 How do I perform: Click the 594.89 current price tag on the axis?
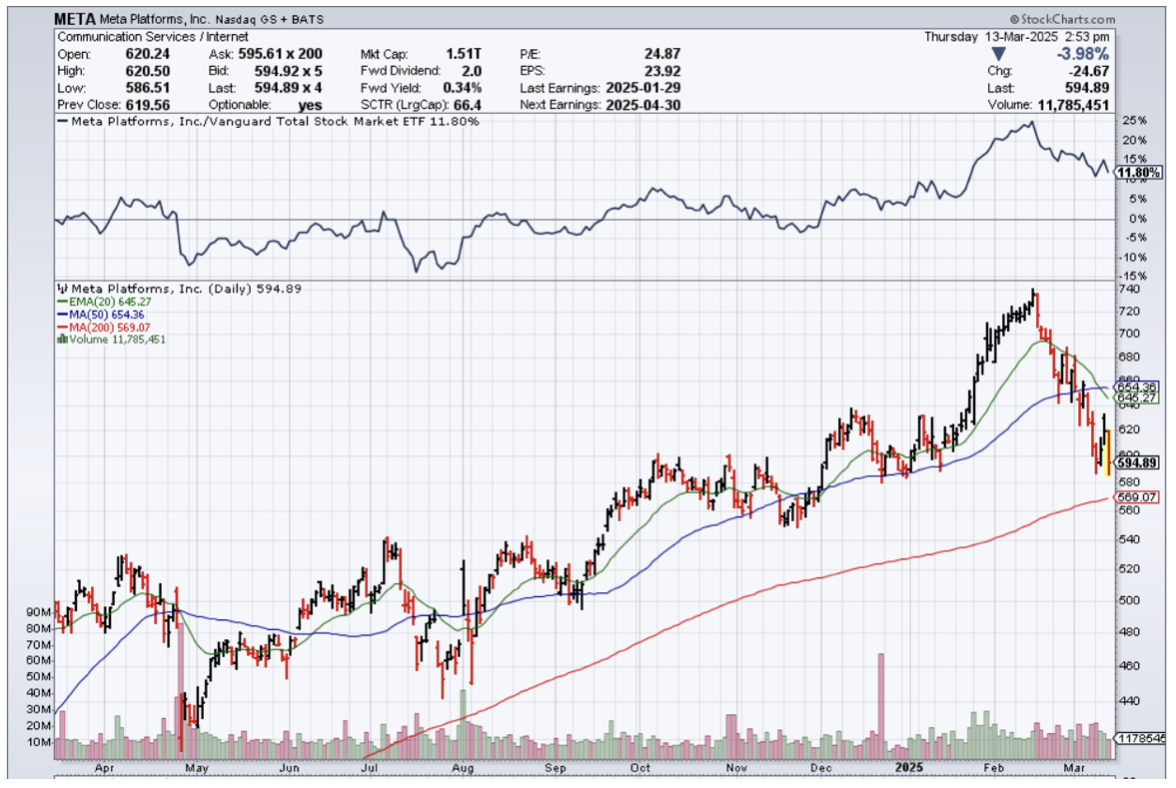1137,463
